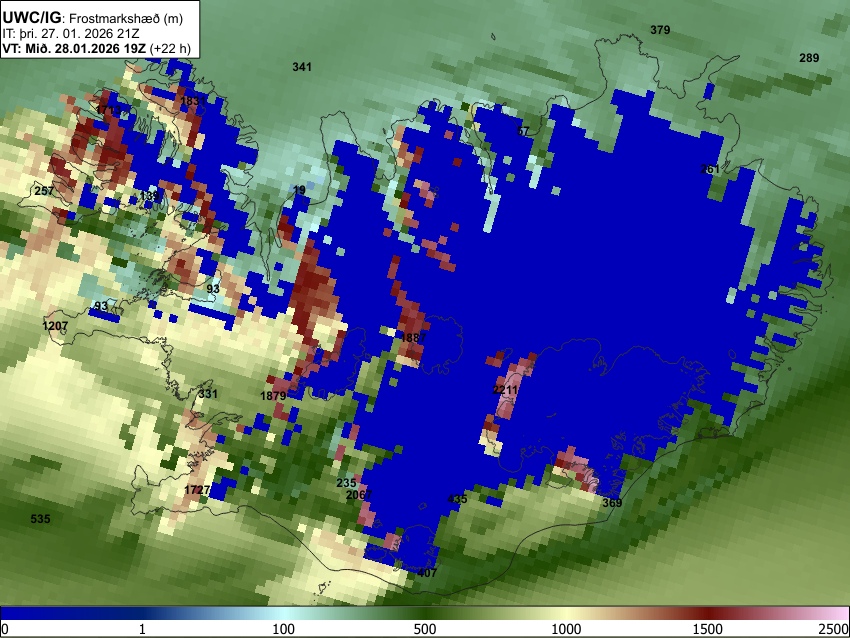
Task: Click the map value label "341"
Action: tap(302, 67)
